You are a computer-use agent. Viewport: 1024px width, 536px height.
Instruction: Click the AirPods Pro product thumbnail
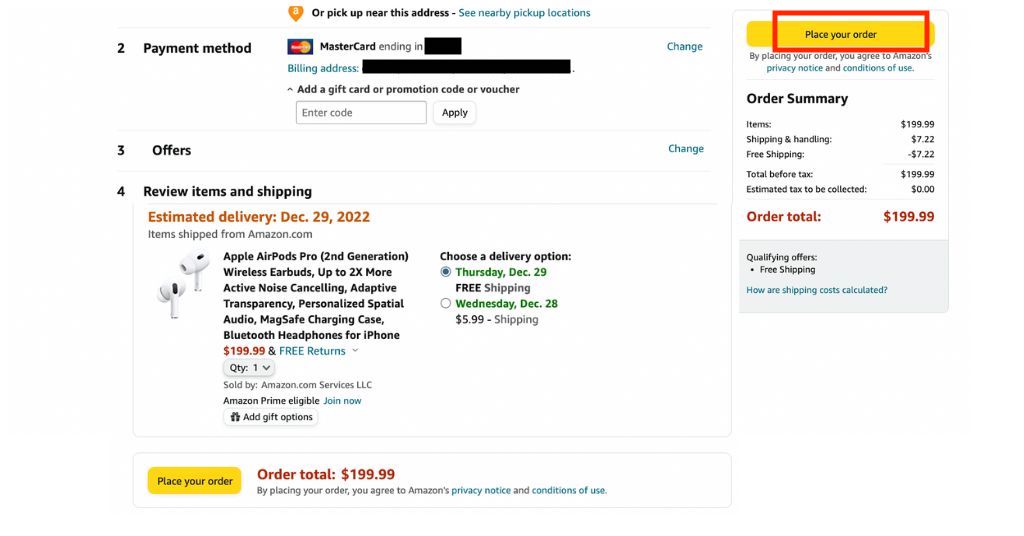(x=182, y=286)
